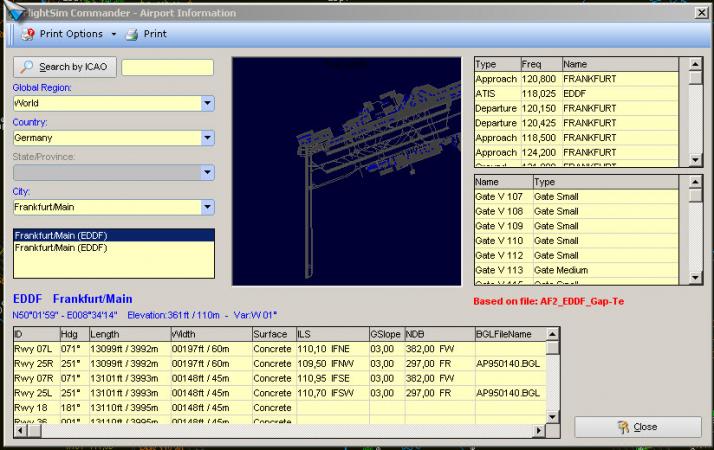
Task: Click the Close button with keys icon
Action: click(x=638, y=427)
